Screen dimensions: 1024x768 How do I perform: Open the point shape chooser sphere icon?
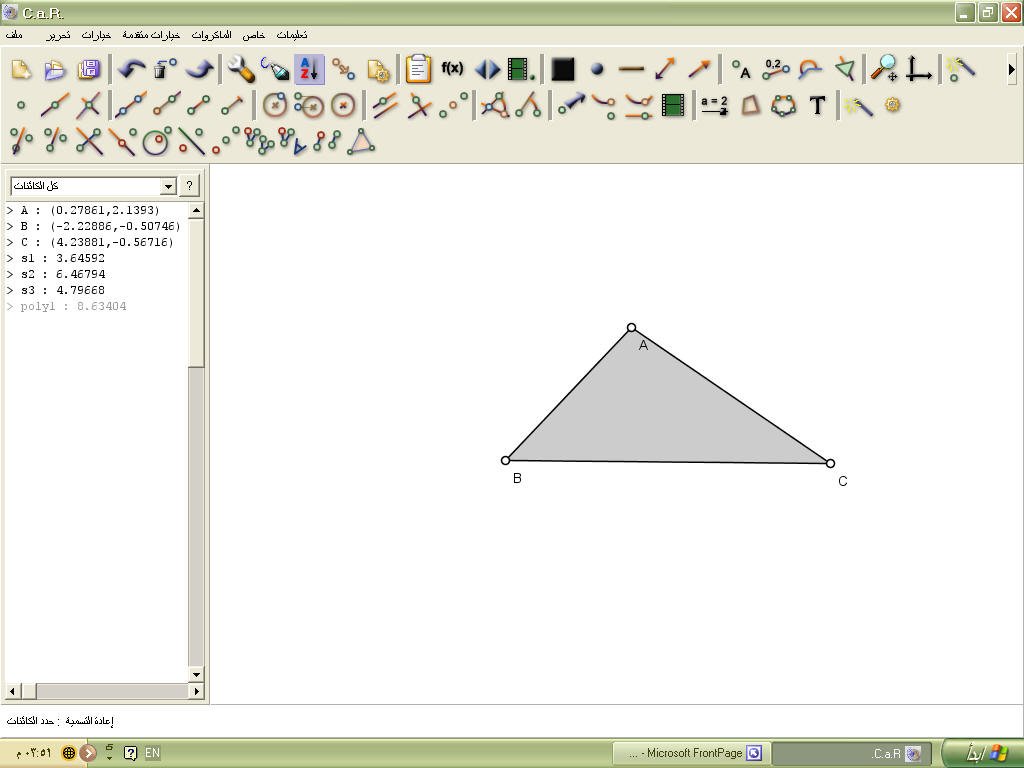597,69
